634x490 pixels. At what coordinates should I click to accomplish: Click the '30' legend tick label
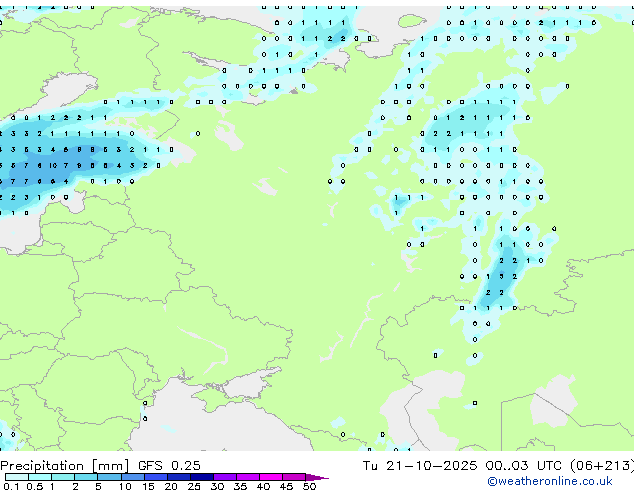pos(217,486)
